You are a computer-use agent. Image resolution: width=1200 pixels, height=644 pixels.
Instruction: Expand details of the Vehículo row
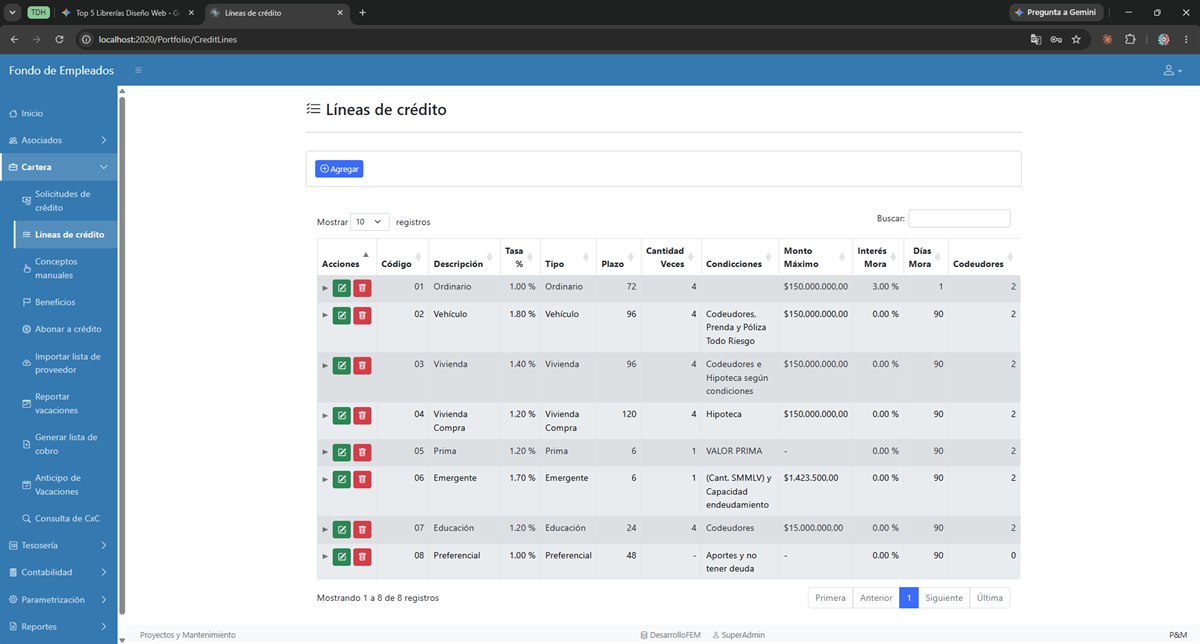pyautogui.click(x=324, y=315)
